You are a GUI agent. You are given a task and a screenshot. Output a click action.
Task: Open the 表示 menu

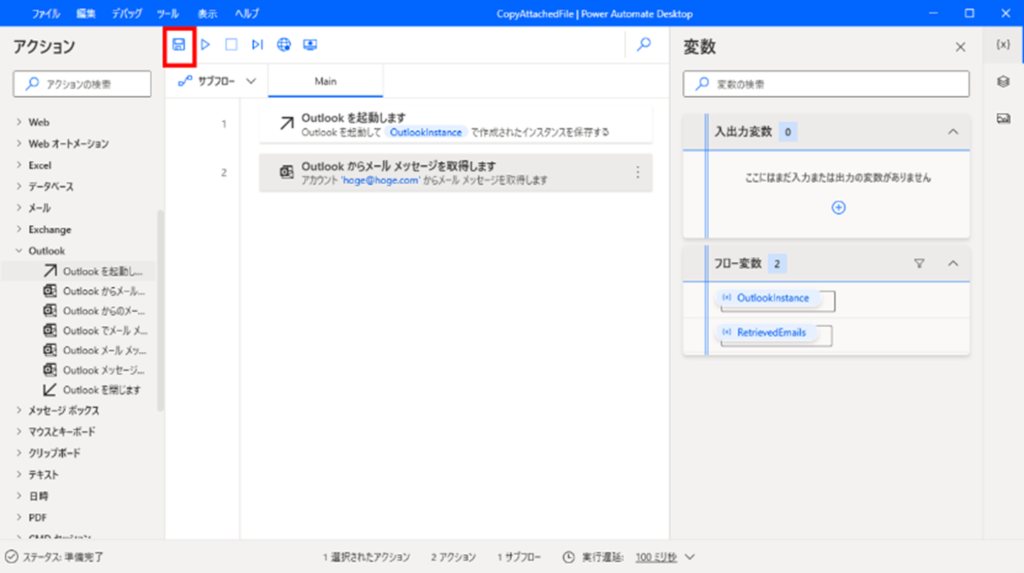tap(207, 14)
